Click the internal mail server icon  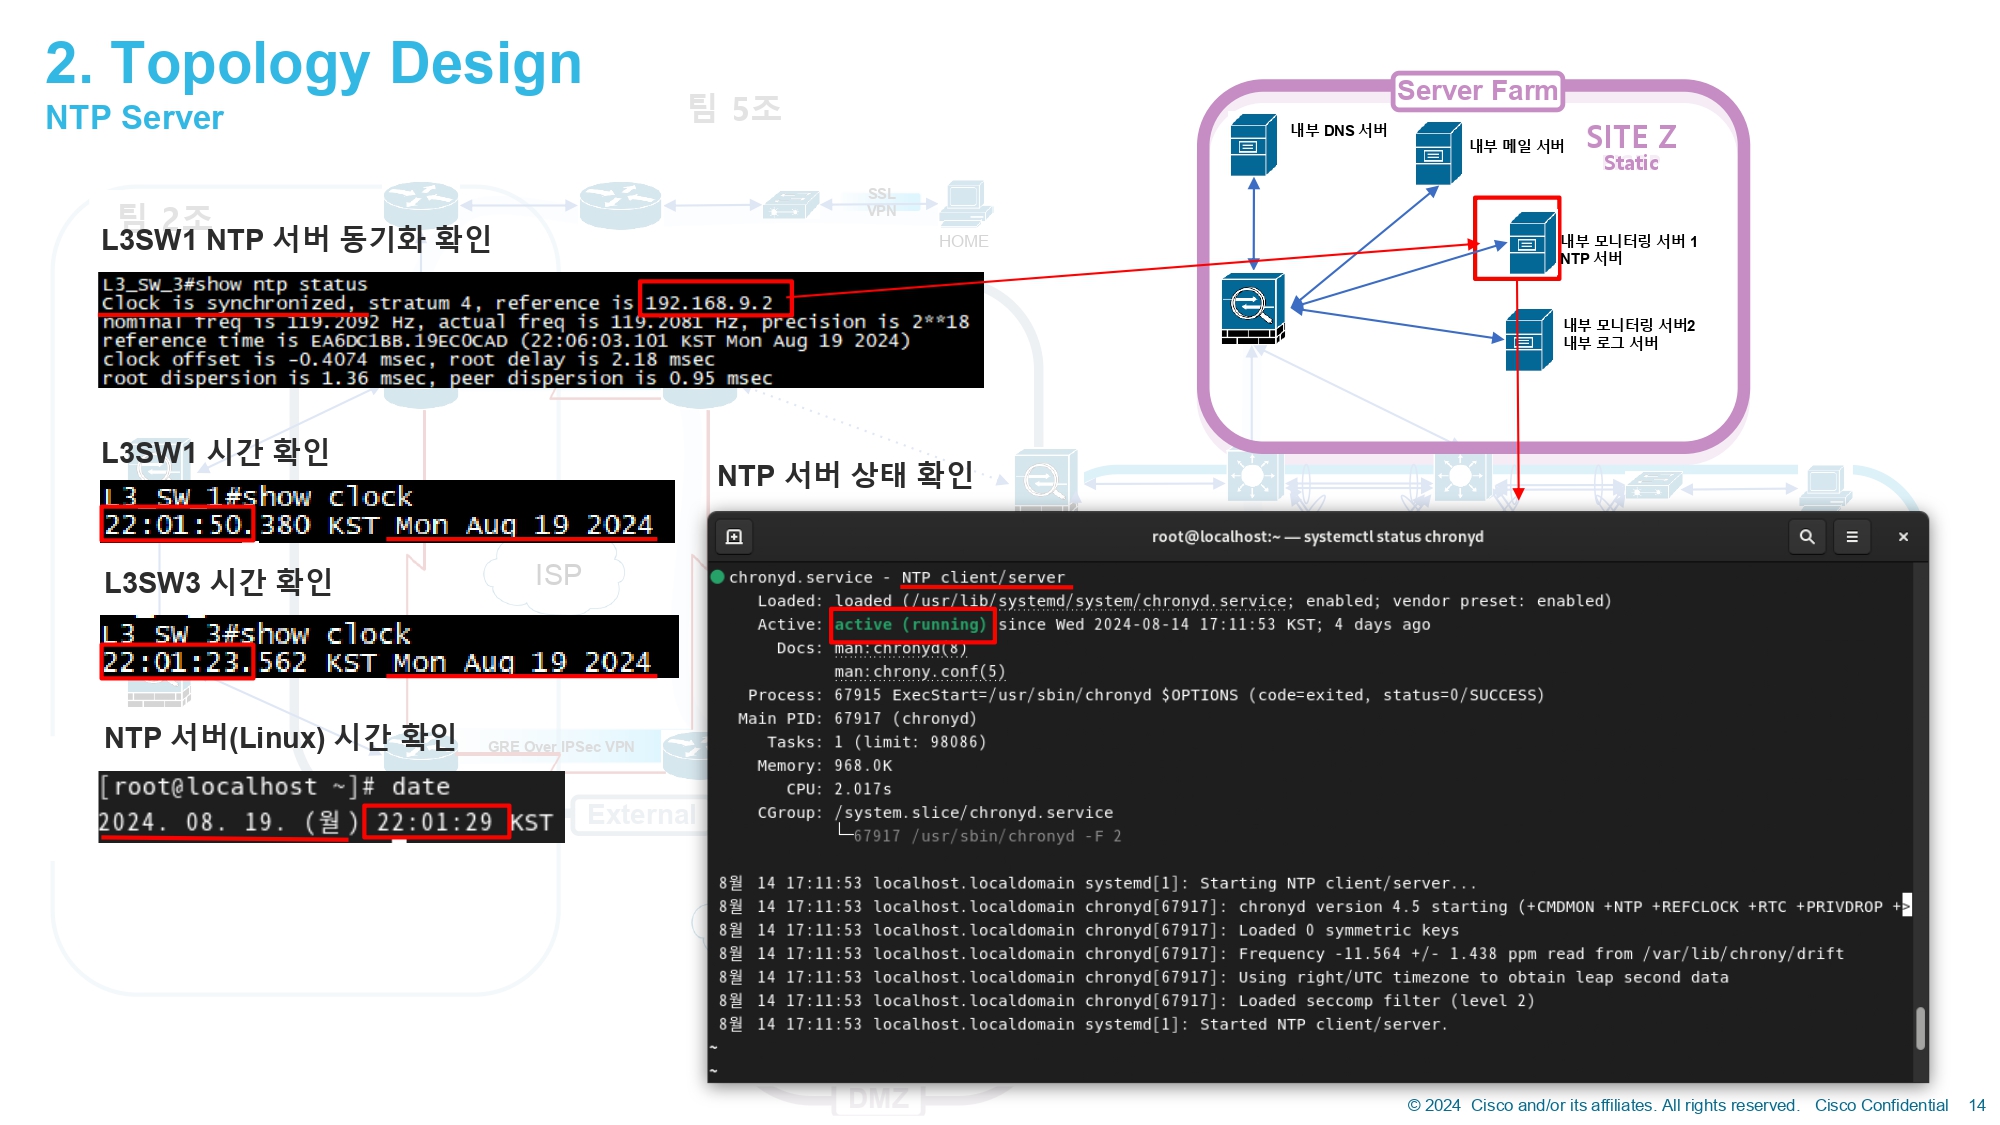1439,153
